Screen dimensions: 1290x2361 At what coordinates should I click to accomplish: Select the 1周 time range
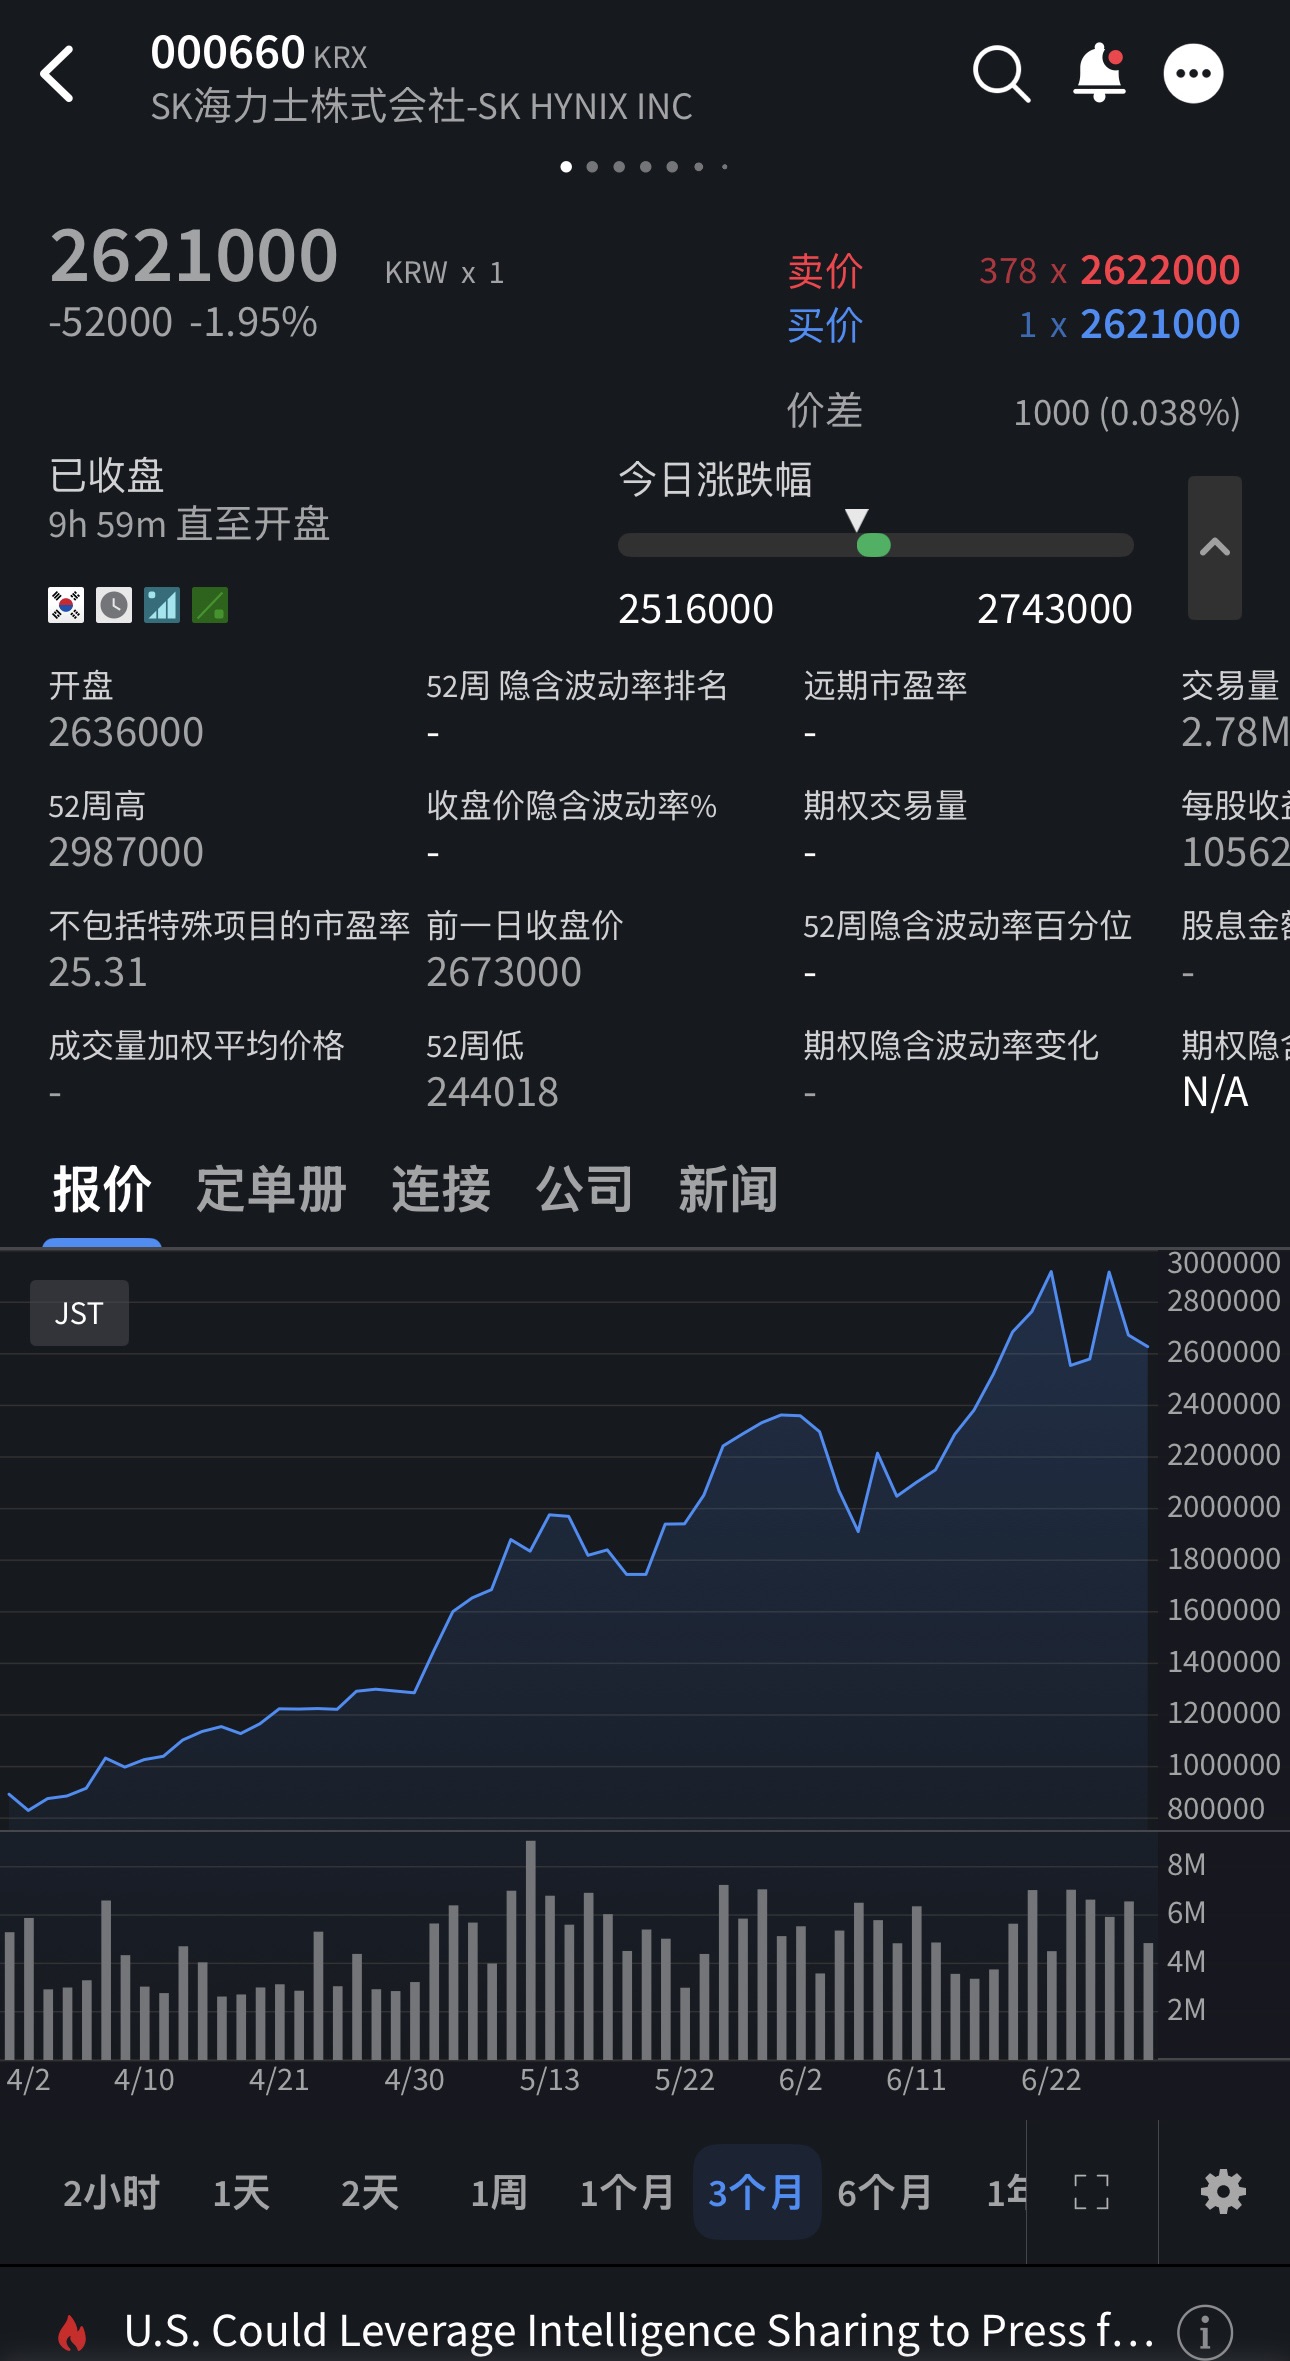499,2192
